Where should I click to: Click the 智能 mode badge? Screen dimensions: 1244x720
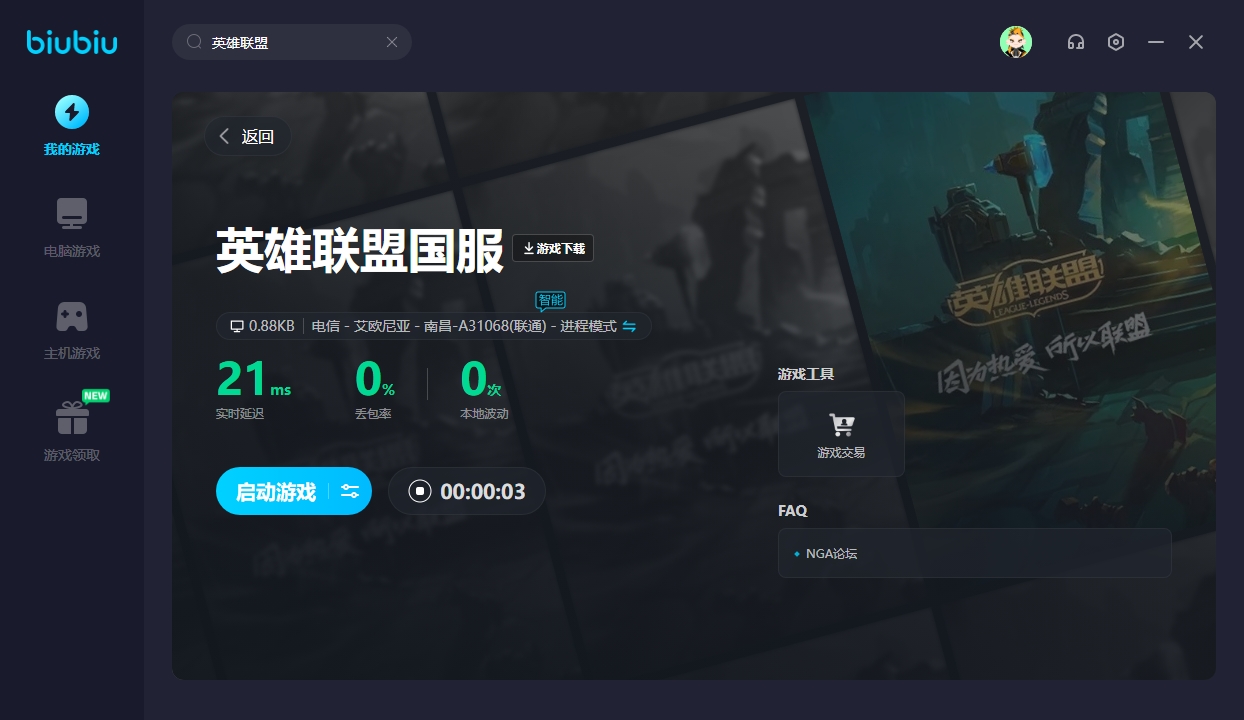[550, 300]
